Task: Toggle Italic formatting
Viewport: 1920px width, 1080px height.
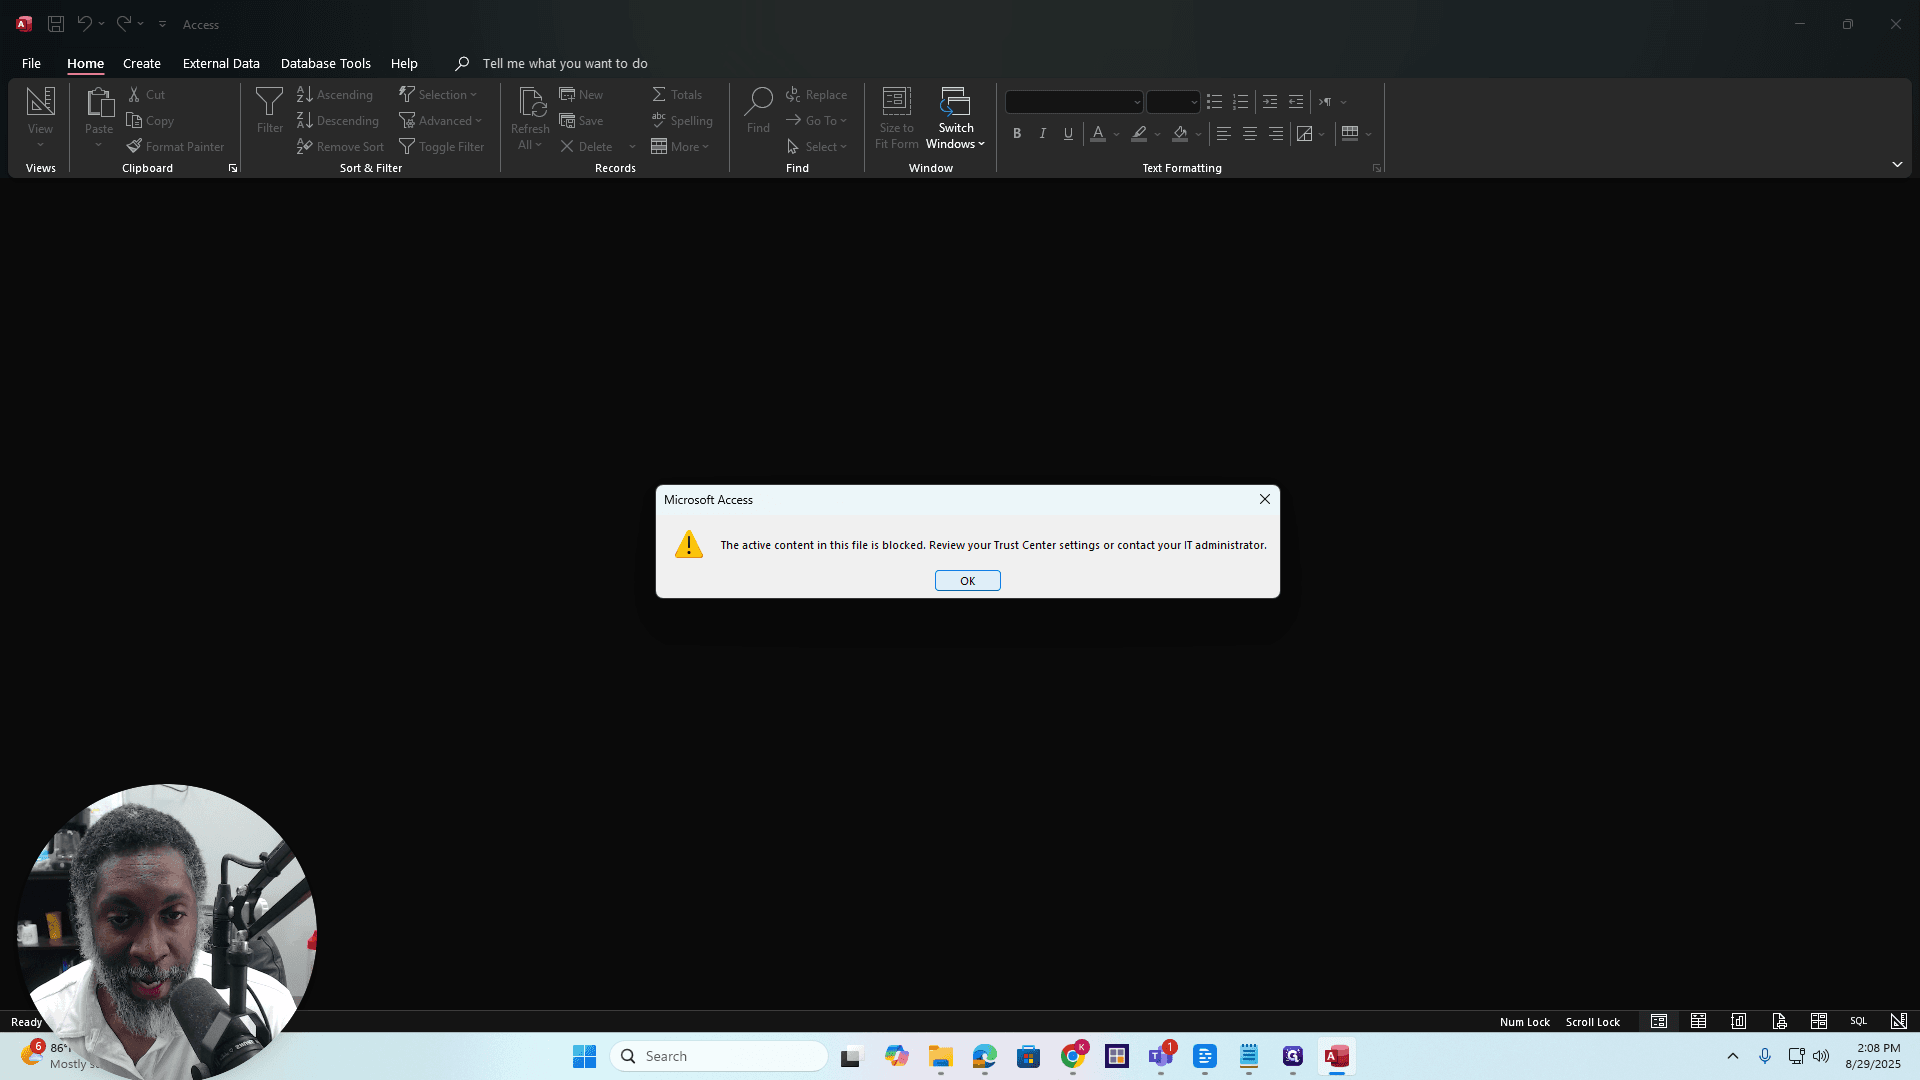Action: point(1042,133)
